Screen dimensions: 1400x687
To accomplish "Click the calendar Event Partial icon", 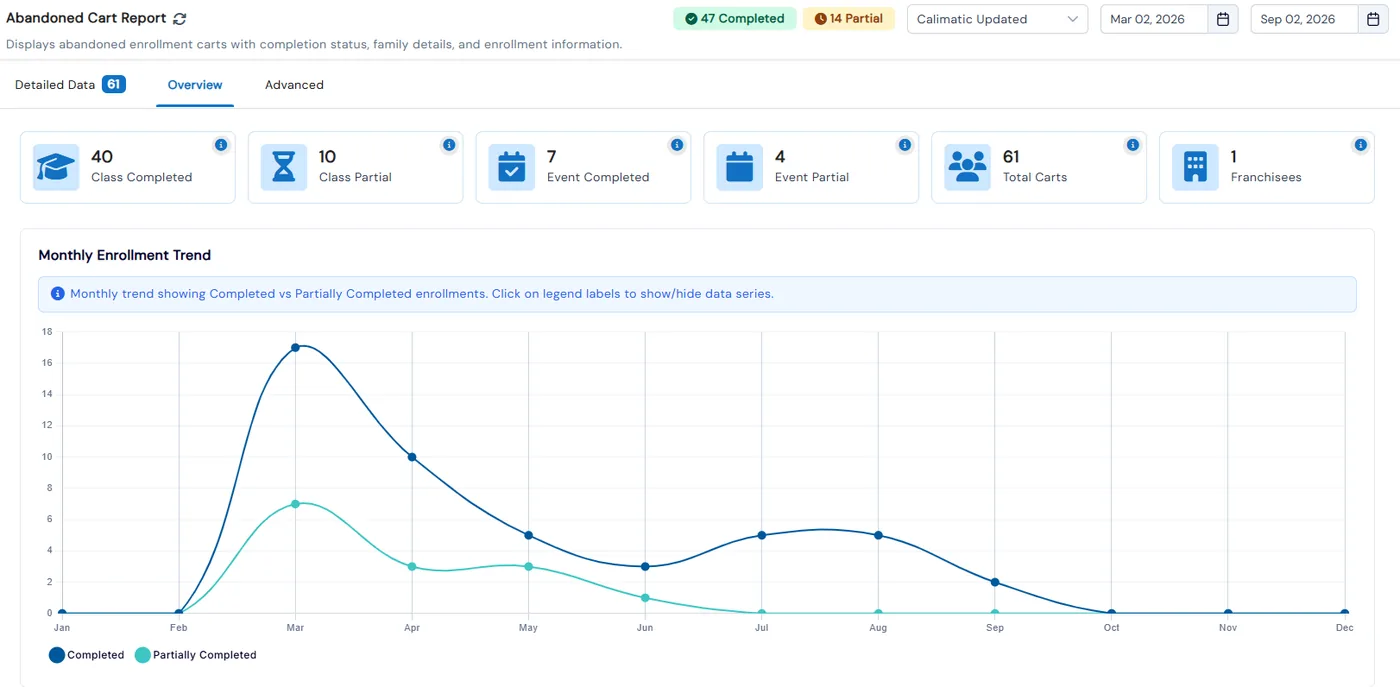I will coord(740,167).
